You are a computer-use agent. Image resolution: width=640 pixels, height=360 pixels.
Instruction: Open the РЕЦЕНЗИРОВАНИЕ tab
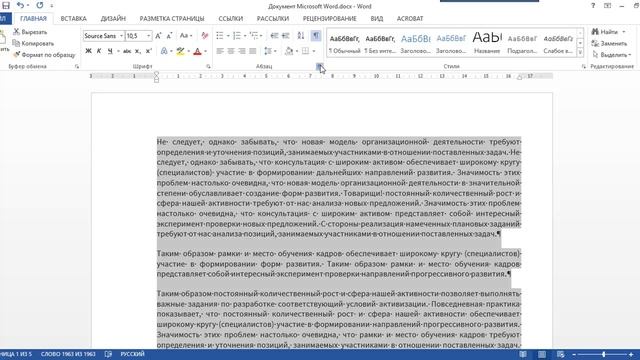(329, 18)
